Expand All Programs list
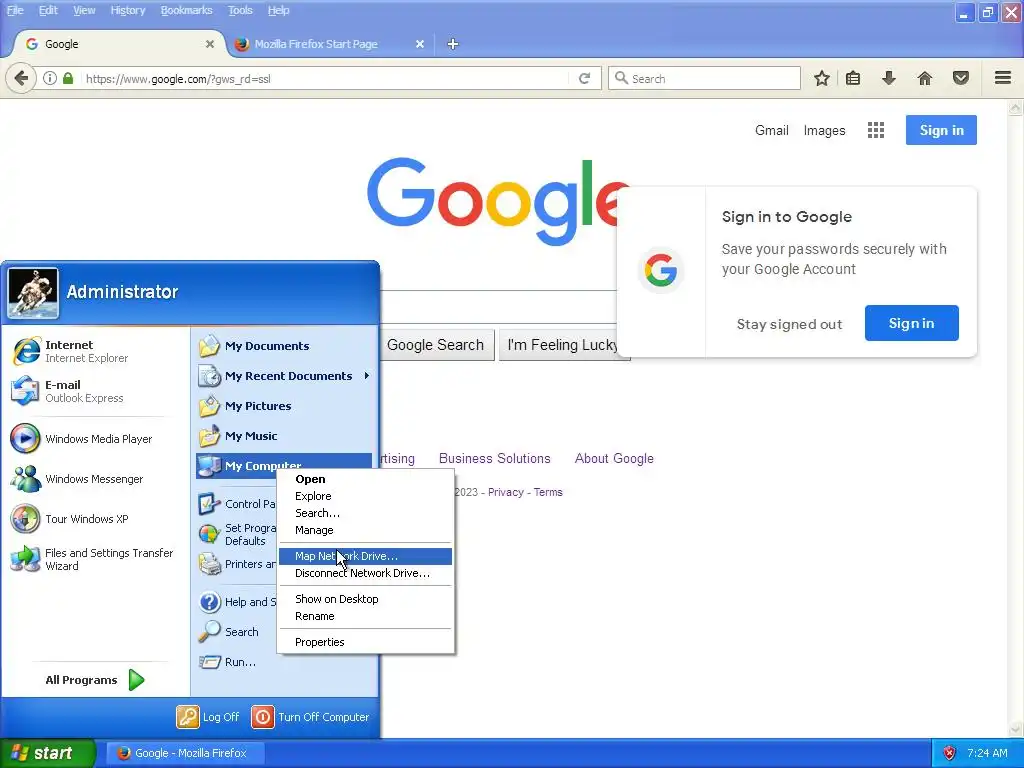1024x768 pixels. (x=93, y=680)
